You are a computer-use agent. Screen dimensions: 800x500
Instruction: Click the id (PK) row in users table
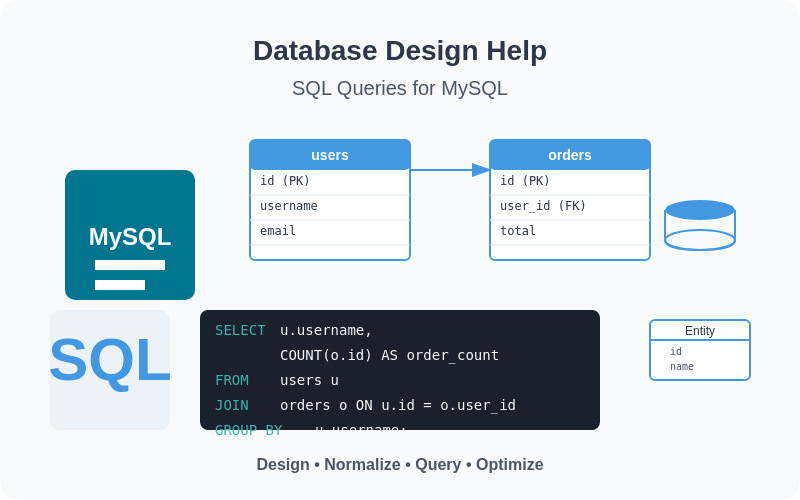coord(330,181)
